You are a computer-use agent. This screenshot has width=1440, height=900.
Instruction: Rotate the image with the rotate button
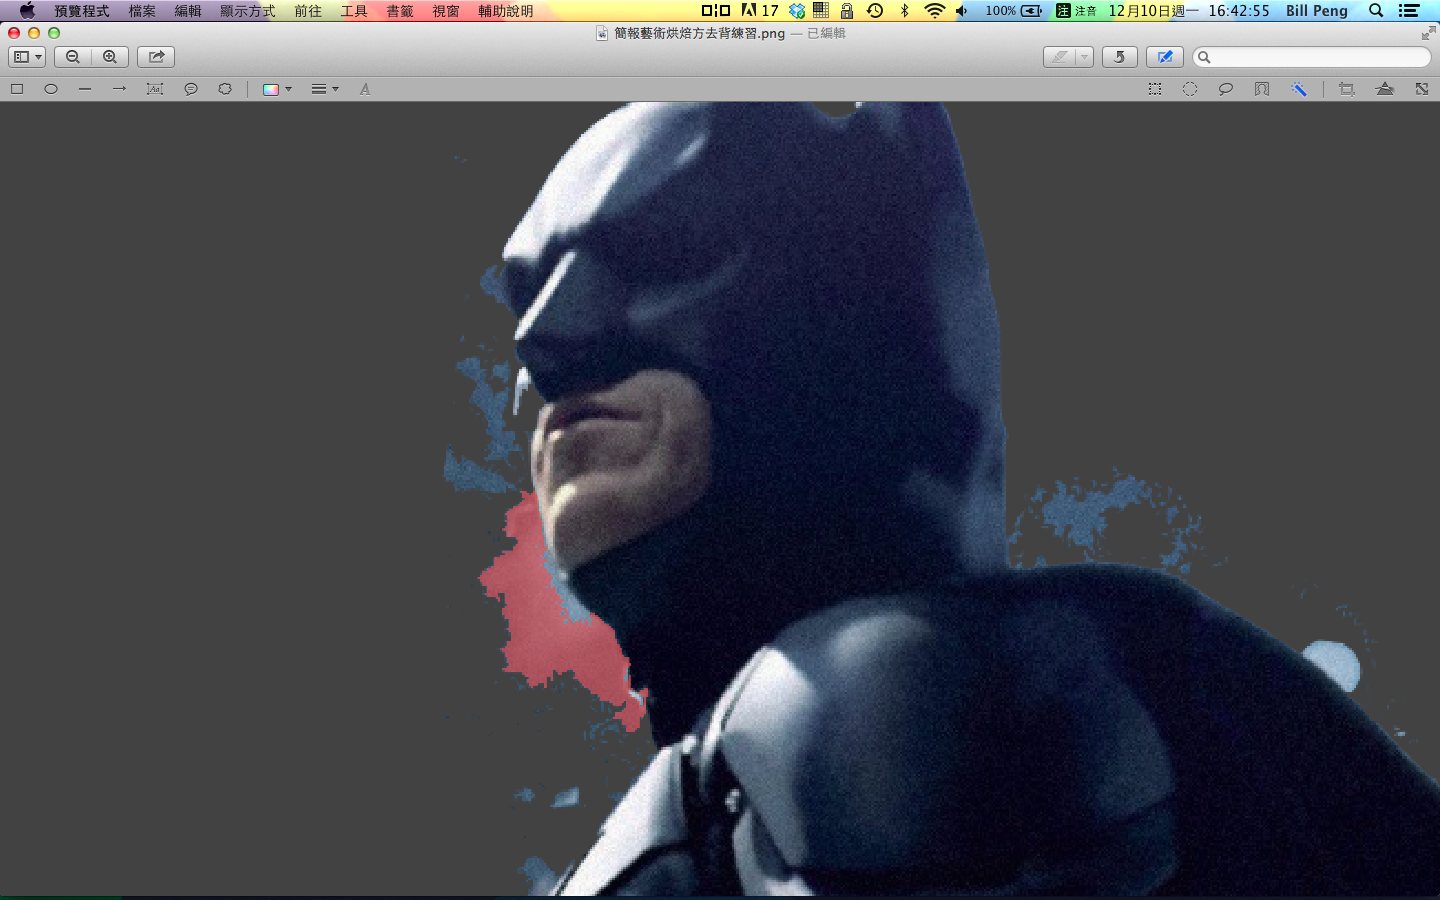point(1120,57)
